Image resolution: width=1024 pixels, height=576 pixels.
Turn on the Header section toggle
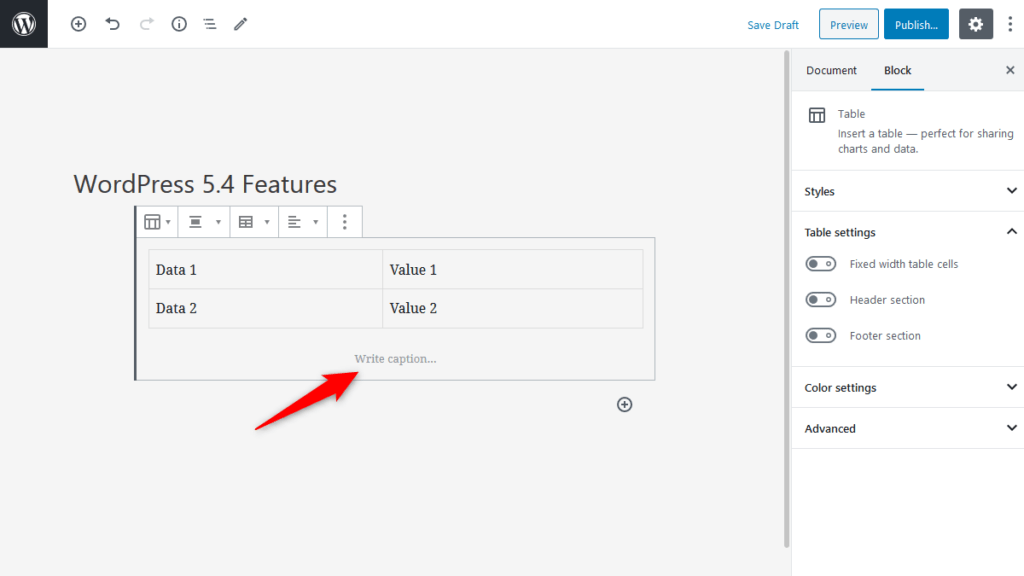click(820, 300)
